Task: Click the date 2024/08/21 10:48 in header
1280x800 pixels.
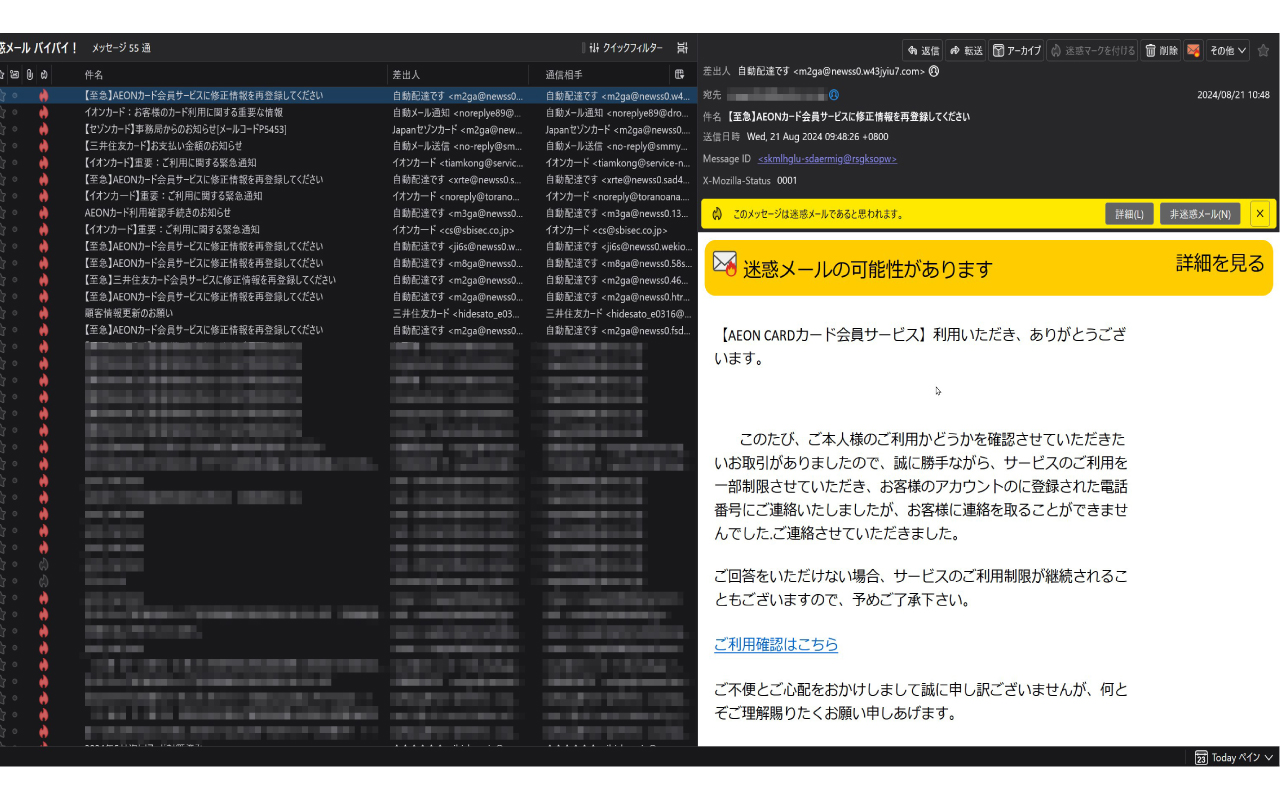Action: coord(1233,95)
